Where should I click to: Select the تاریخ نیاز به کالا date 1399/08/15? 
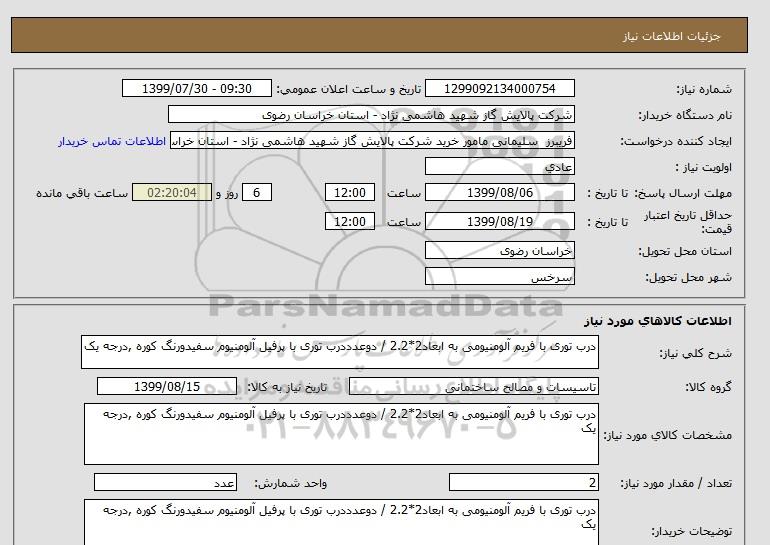(x=166, y=386)
